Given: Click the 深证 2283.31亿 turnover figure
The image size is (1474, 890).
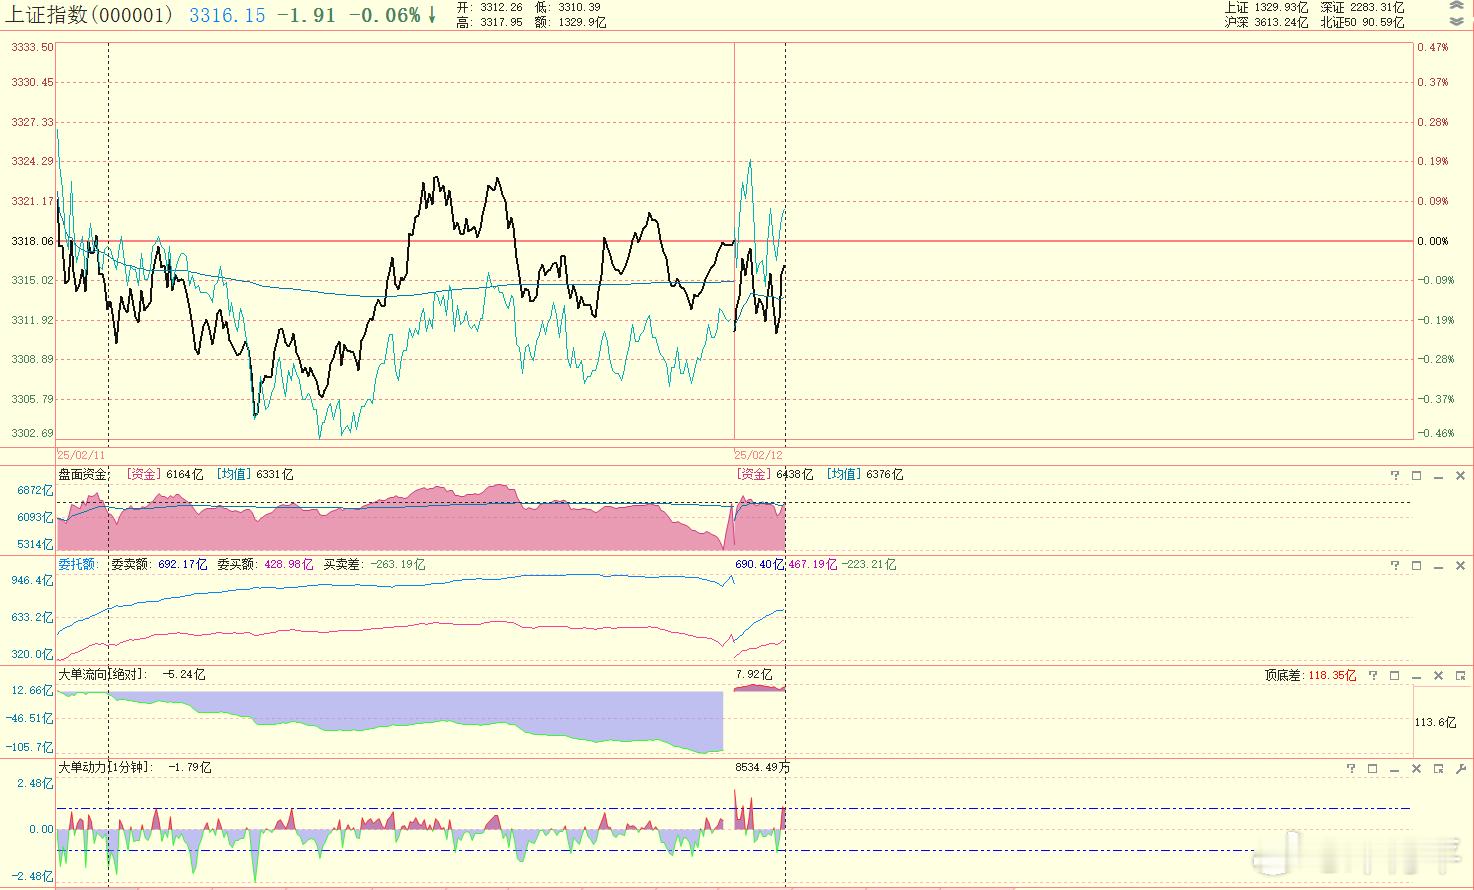Looking at the screenshot, I should click(1362, 7).
